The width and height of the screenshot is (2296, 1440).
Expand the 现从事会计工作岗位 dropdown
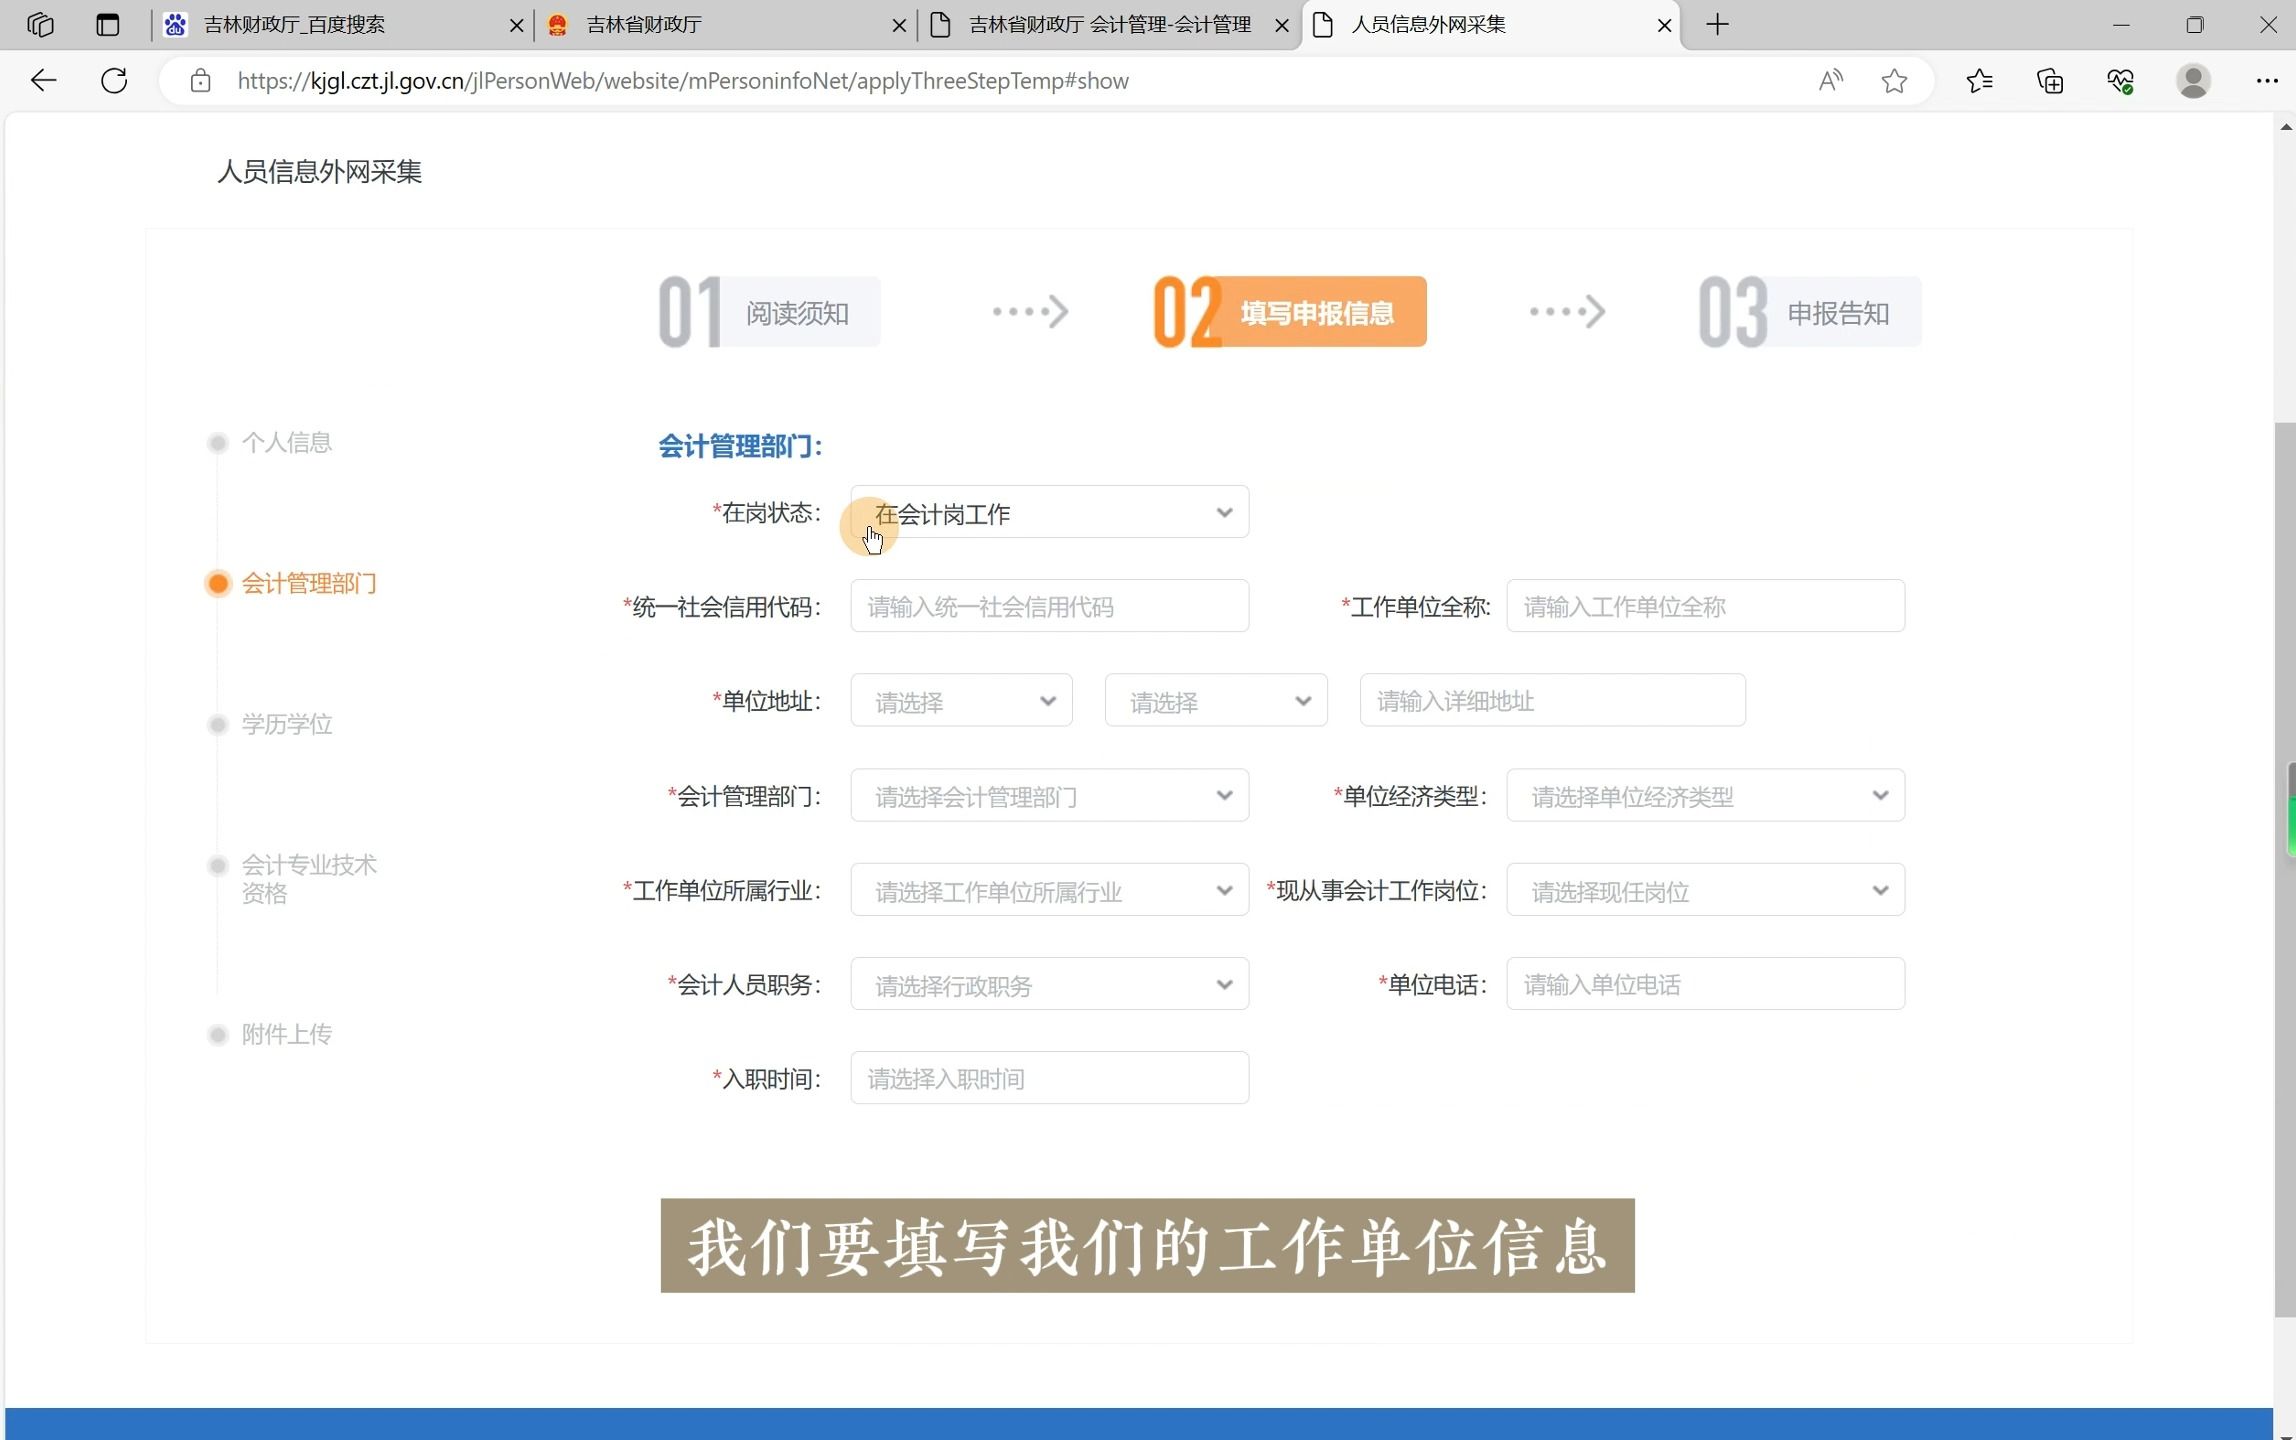pos(1705,890)
